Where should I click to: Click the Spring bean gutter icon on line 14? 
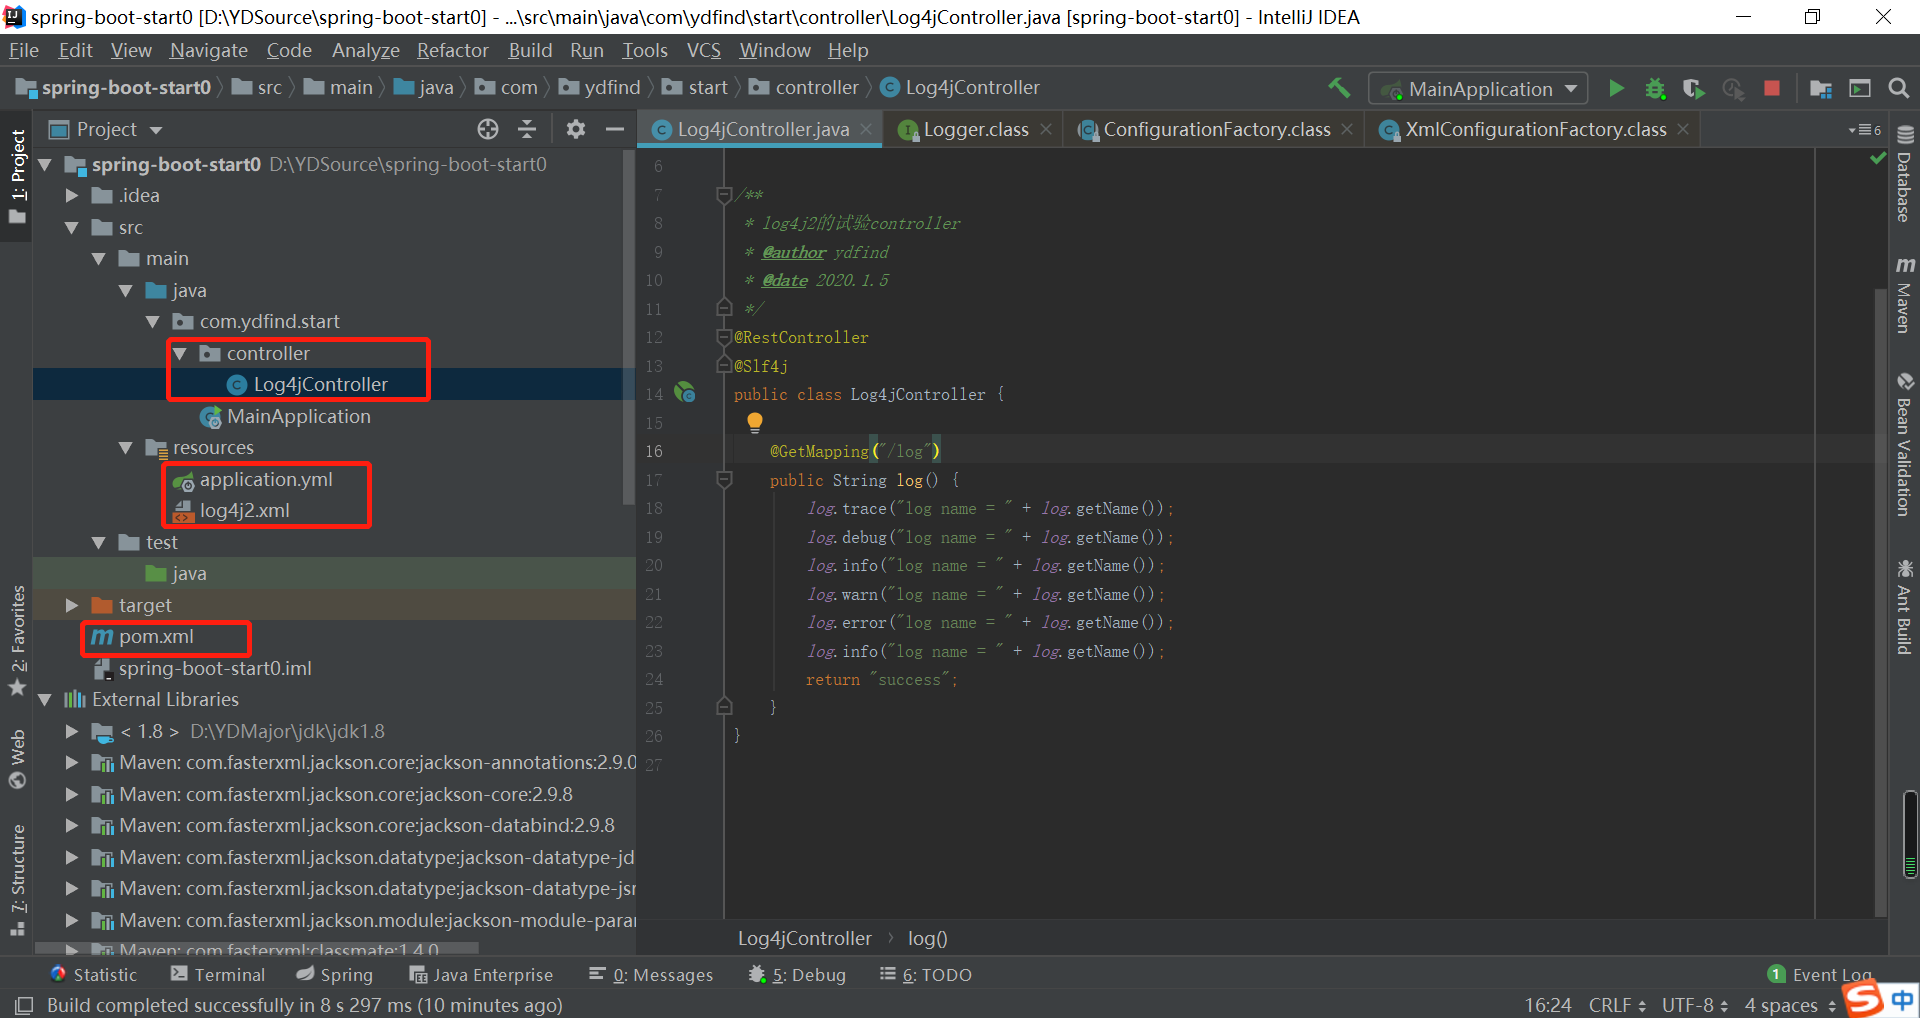(x=685, y=393)
